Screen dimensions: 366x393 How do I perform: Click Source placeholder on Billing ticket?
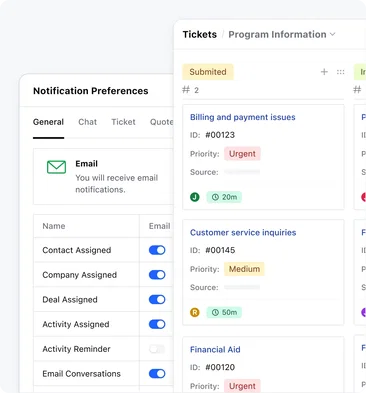(x=242, y=172)
